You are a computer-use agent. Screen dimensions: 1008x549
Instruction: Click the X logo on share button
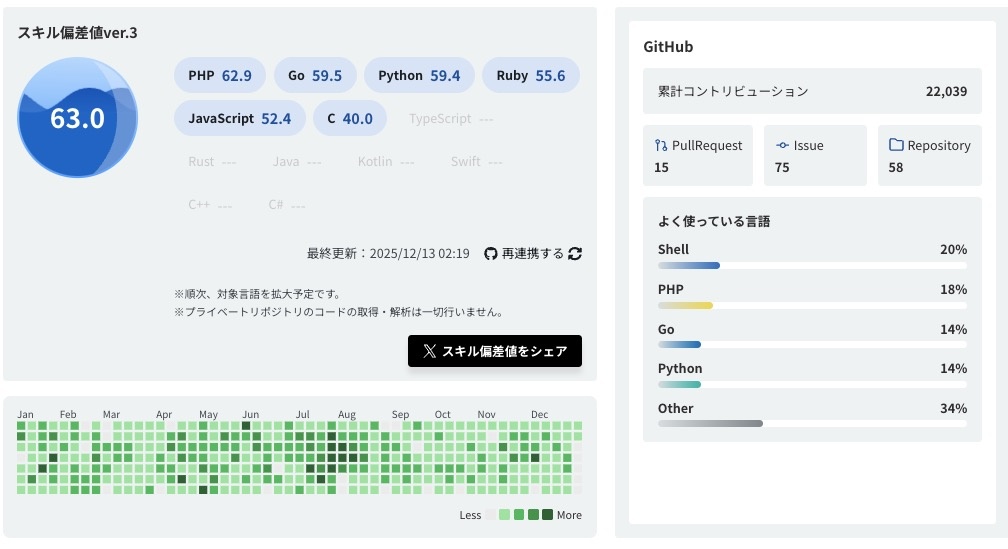pos(429,351)
